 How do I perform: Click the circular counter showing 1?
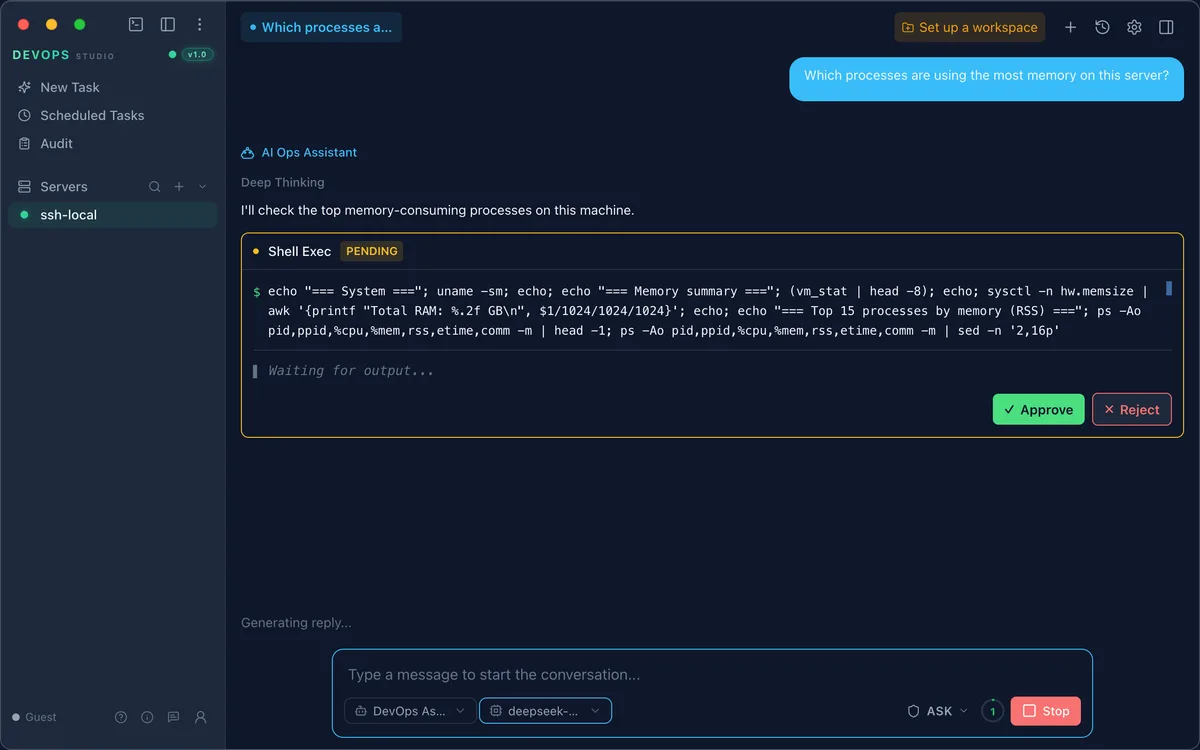tap(992, 711)
